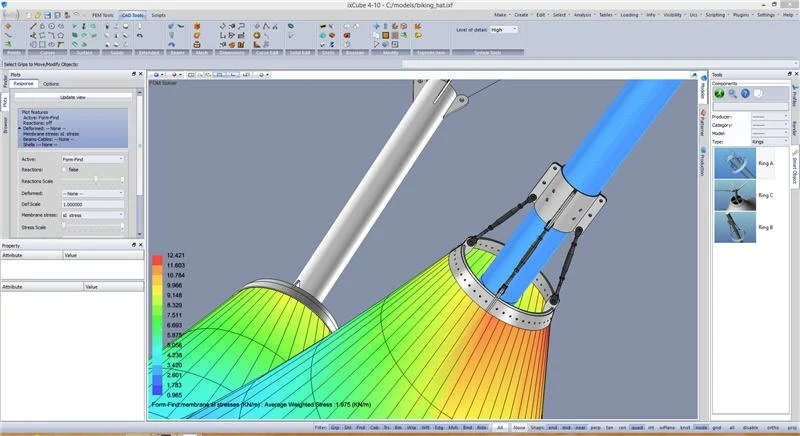Adjust the Stress Scale slider
Image resolution: width=800 pixels, height=436 pixels.
click(93, 226)
